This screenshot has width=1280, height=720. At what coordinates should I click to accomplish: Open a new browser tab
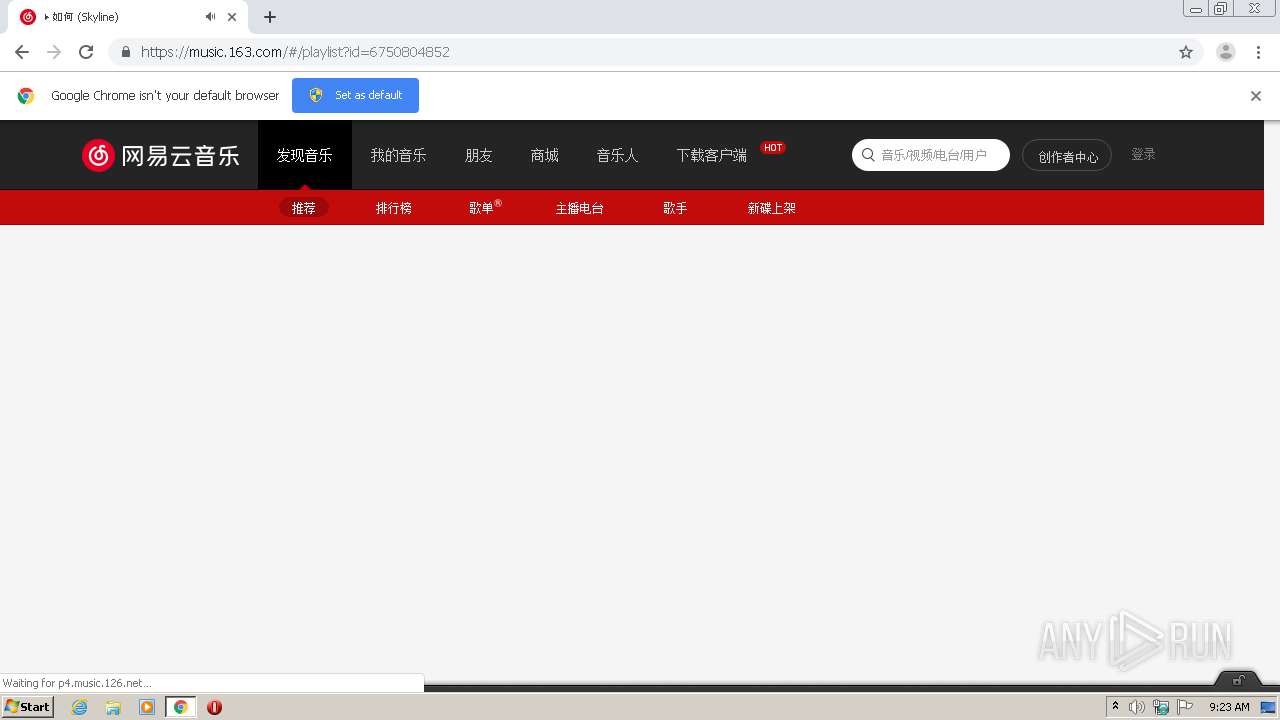(x=270, y=17)
